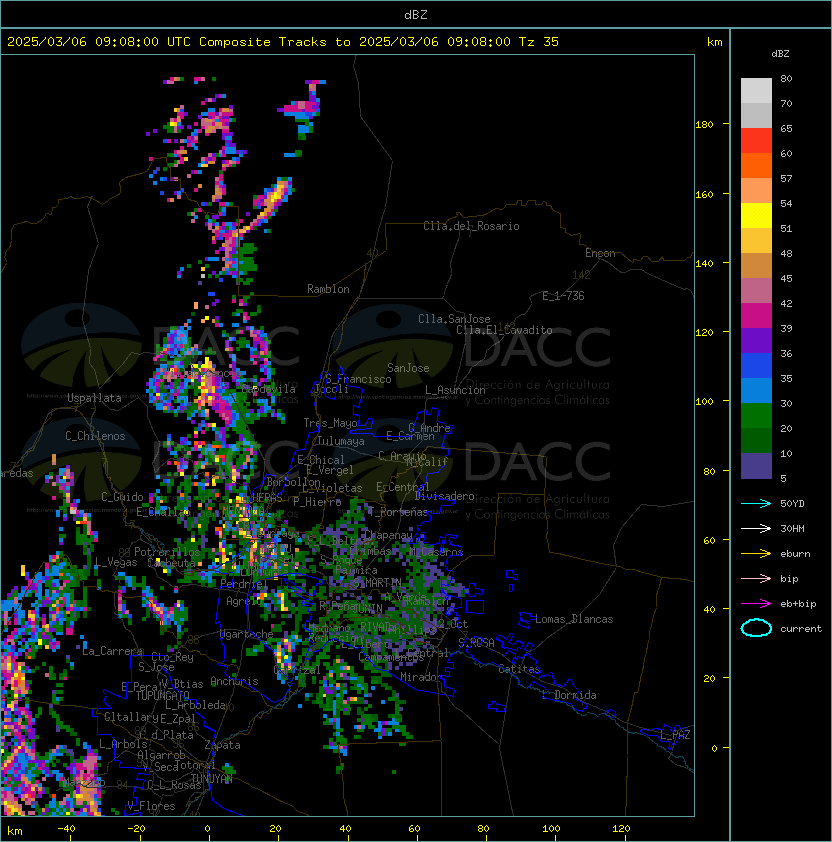The width and height of the screenshot is (832, 842).
Task: Click the 'TUNUYAN' place label
Action: coord(212,779)
